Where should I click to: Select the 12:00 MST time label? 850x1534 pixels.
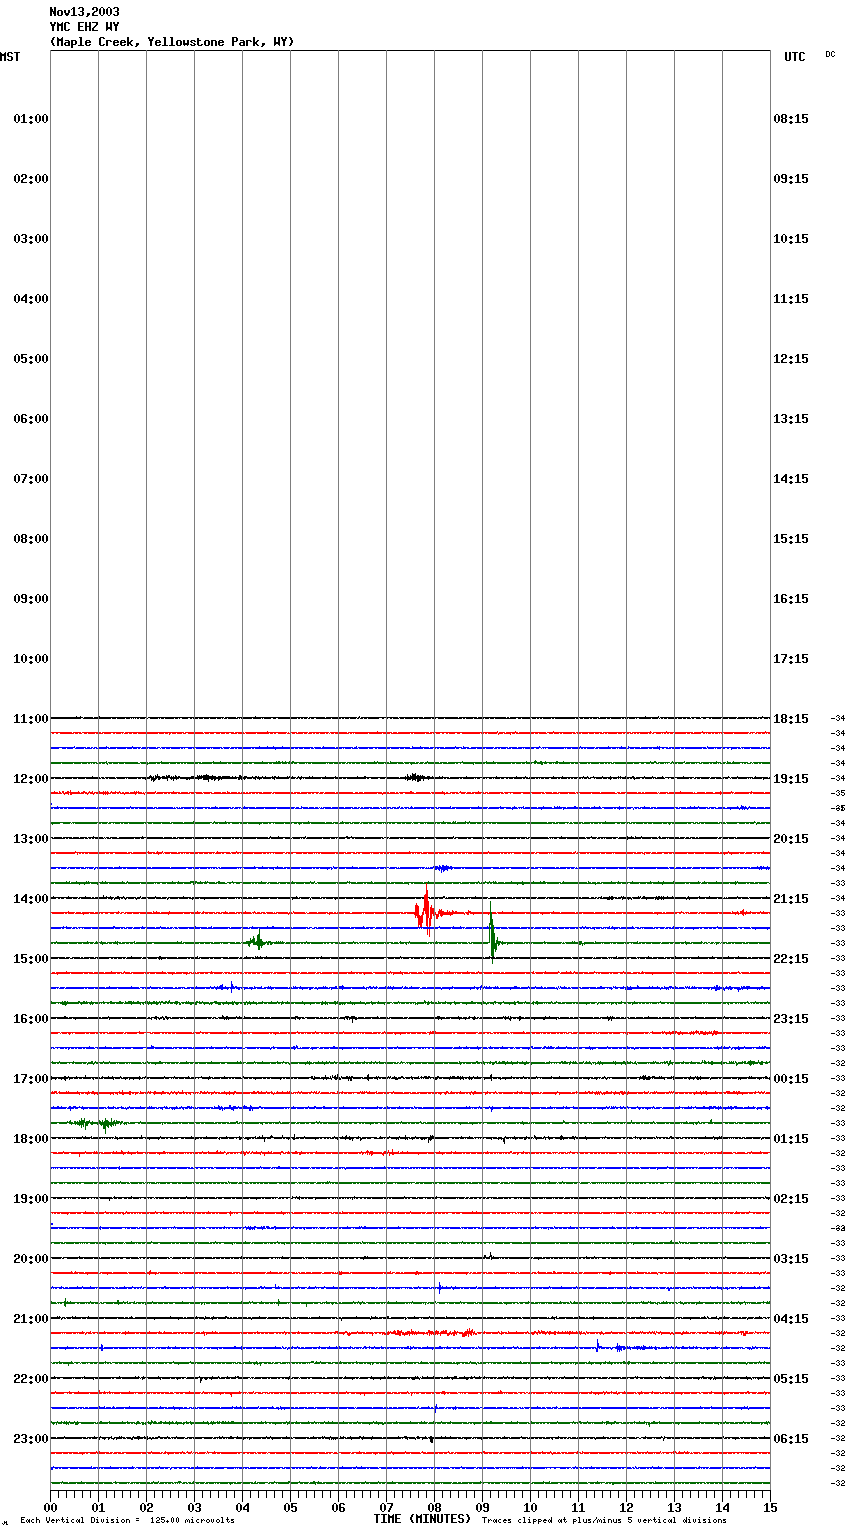pyautogui.click(x=31, y=779)
